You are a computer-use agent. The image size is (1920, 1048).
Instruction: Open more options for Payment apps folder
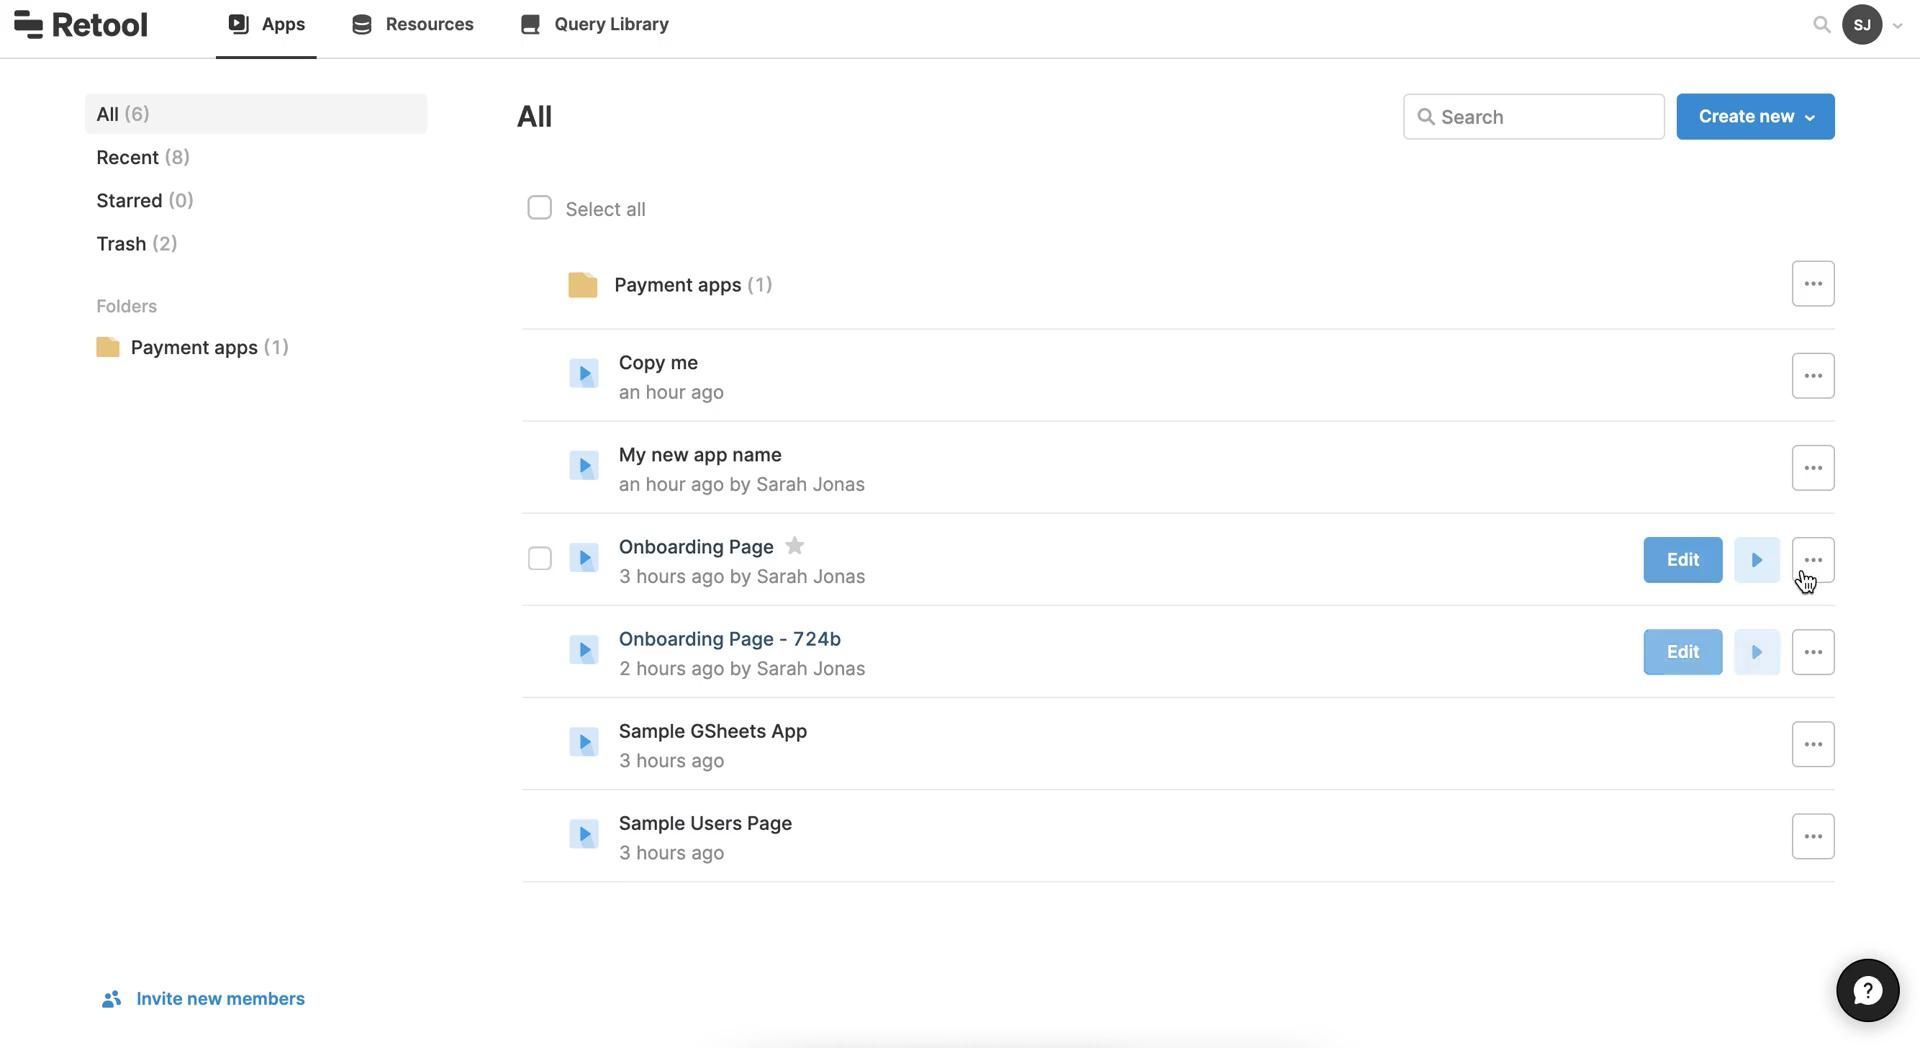point(1812,284)
